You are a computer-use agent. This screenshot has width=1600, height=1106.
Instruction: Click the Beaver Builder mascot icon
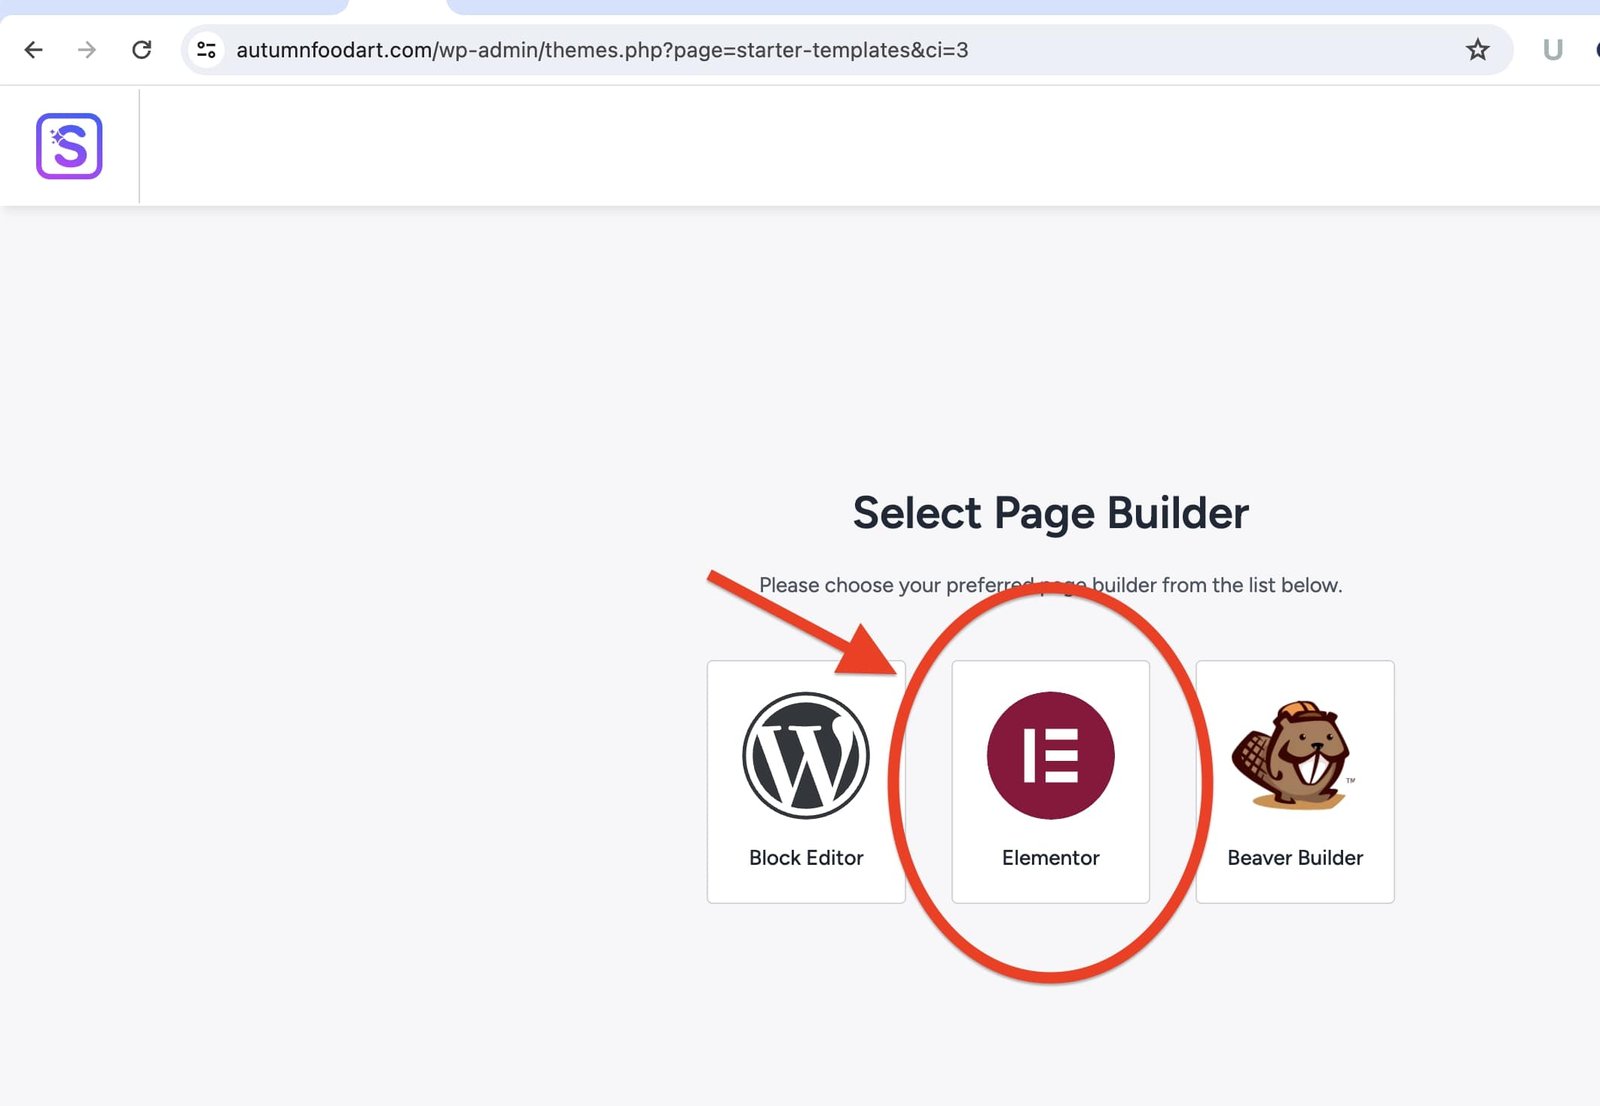click(1294, 755)
